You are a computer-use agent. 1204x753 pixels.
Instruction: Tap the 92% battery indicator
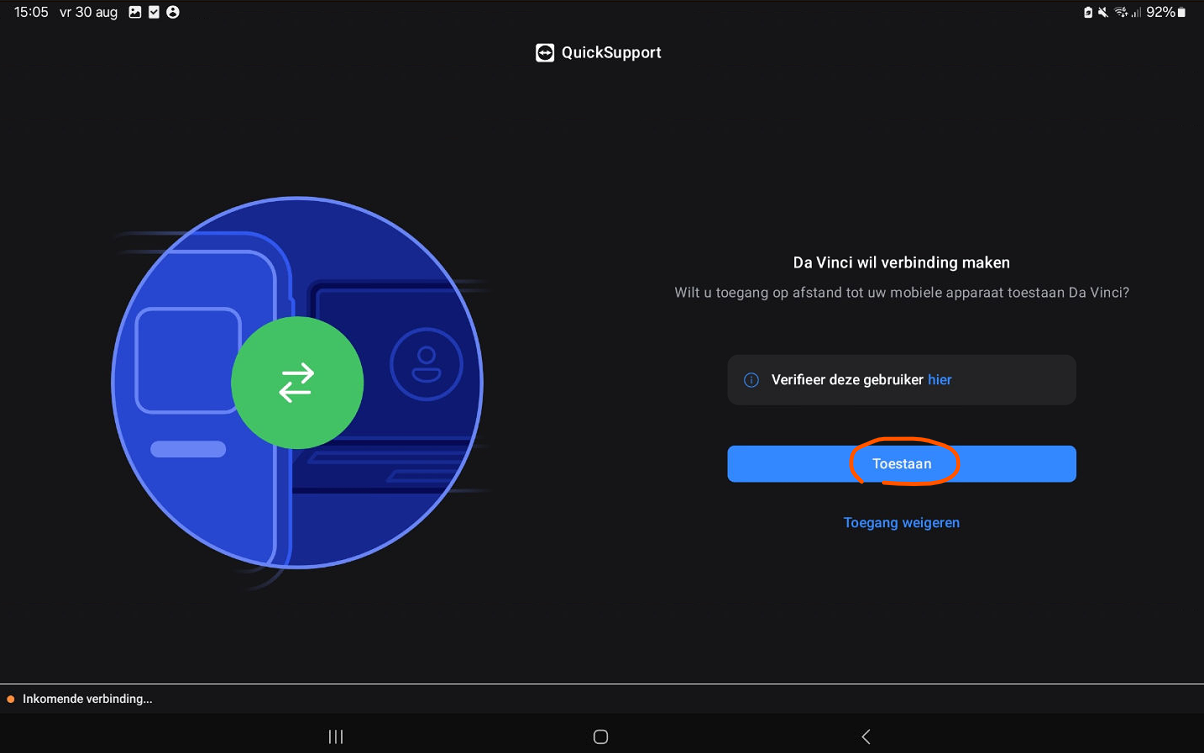pyautogui.click(x=1165, y=13)
